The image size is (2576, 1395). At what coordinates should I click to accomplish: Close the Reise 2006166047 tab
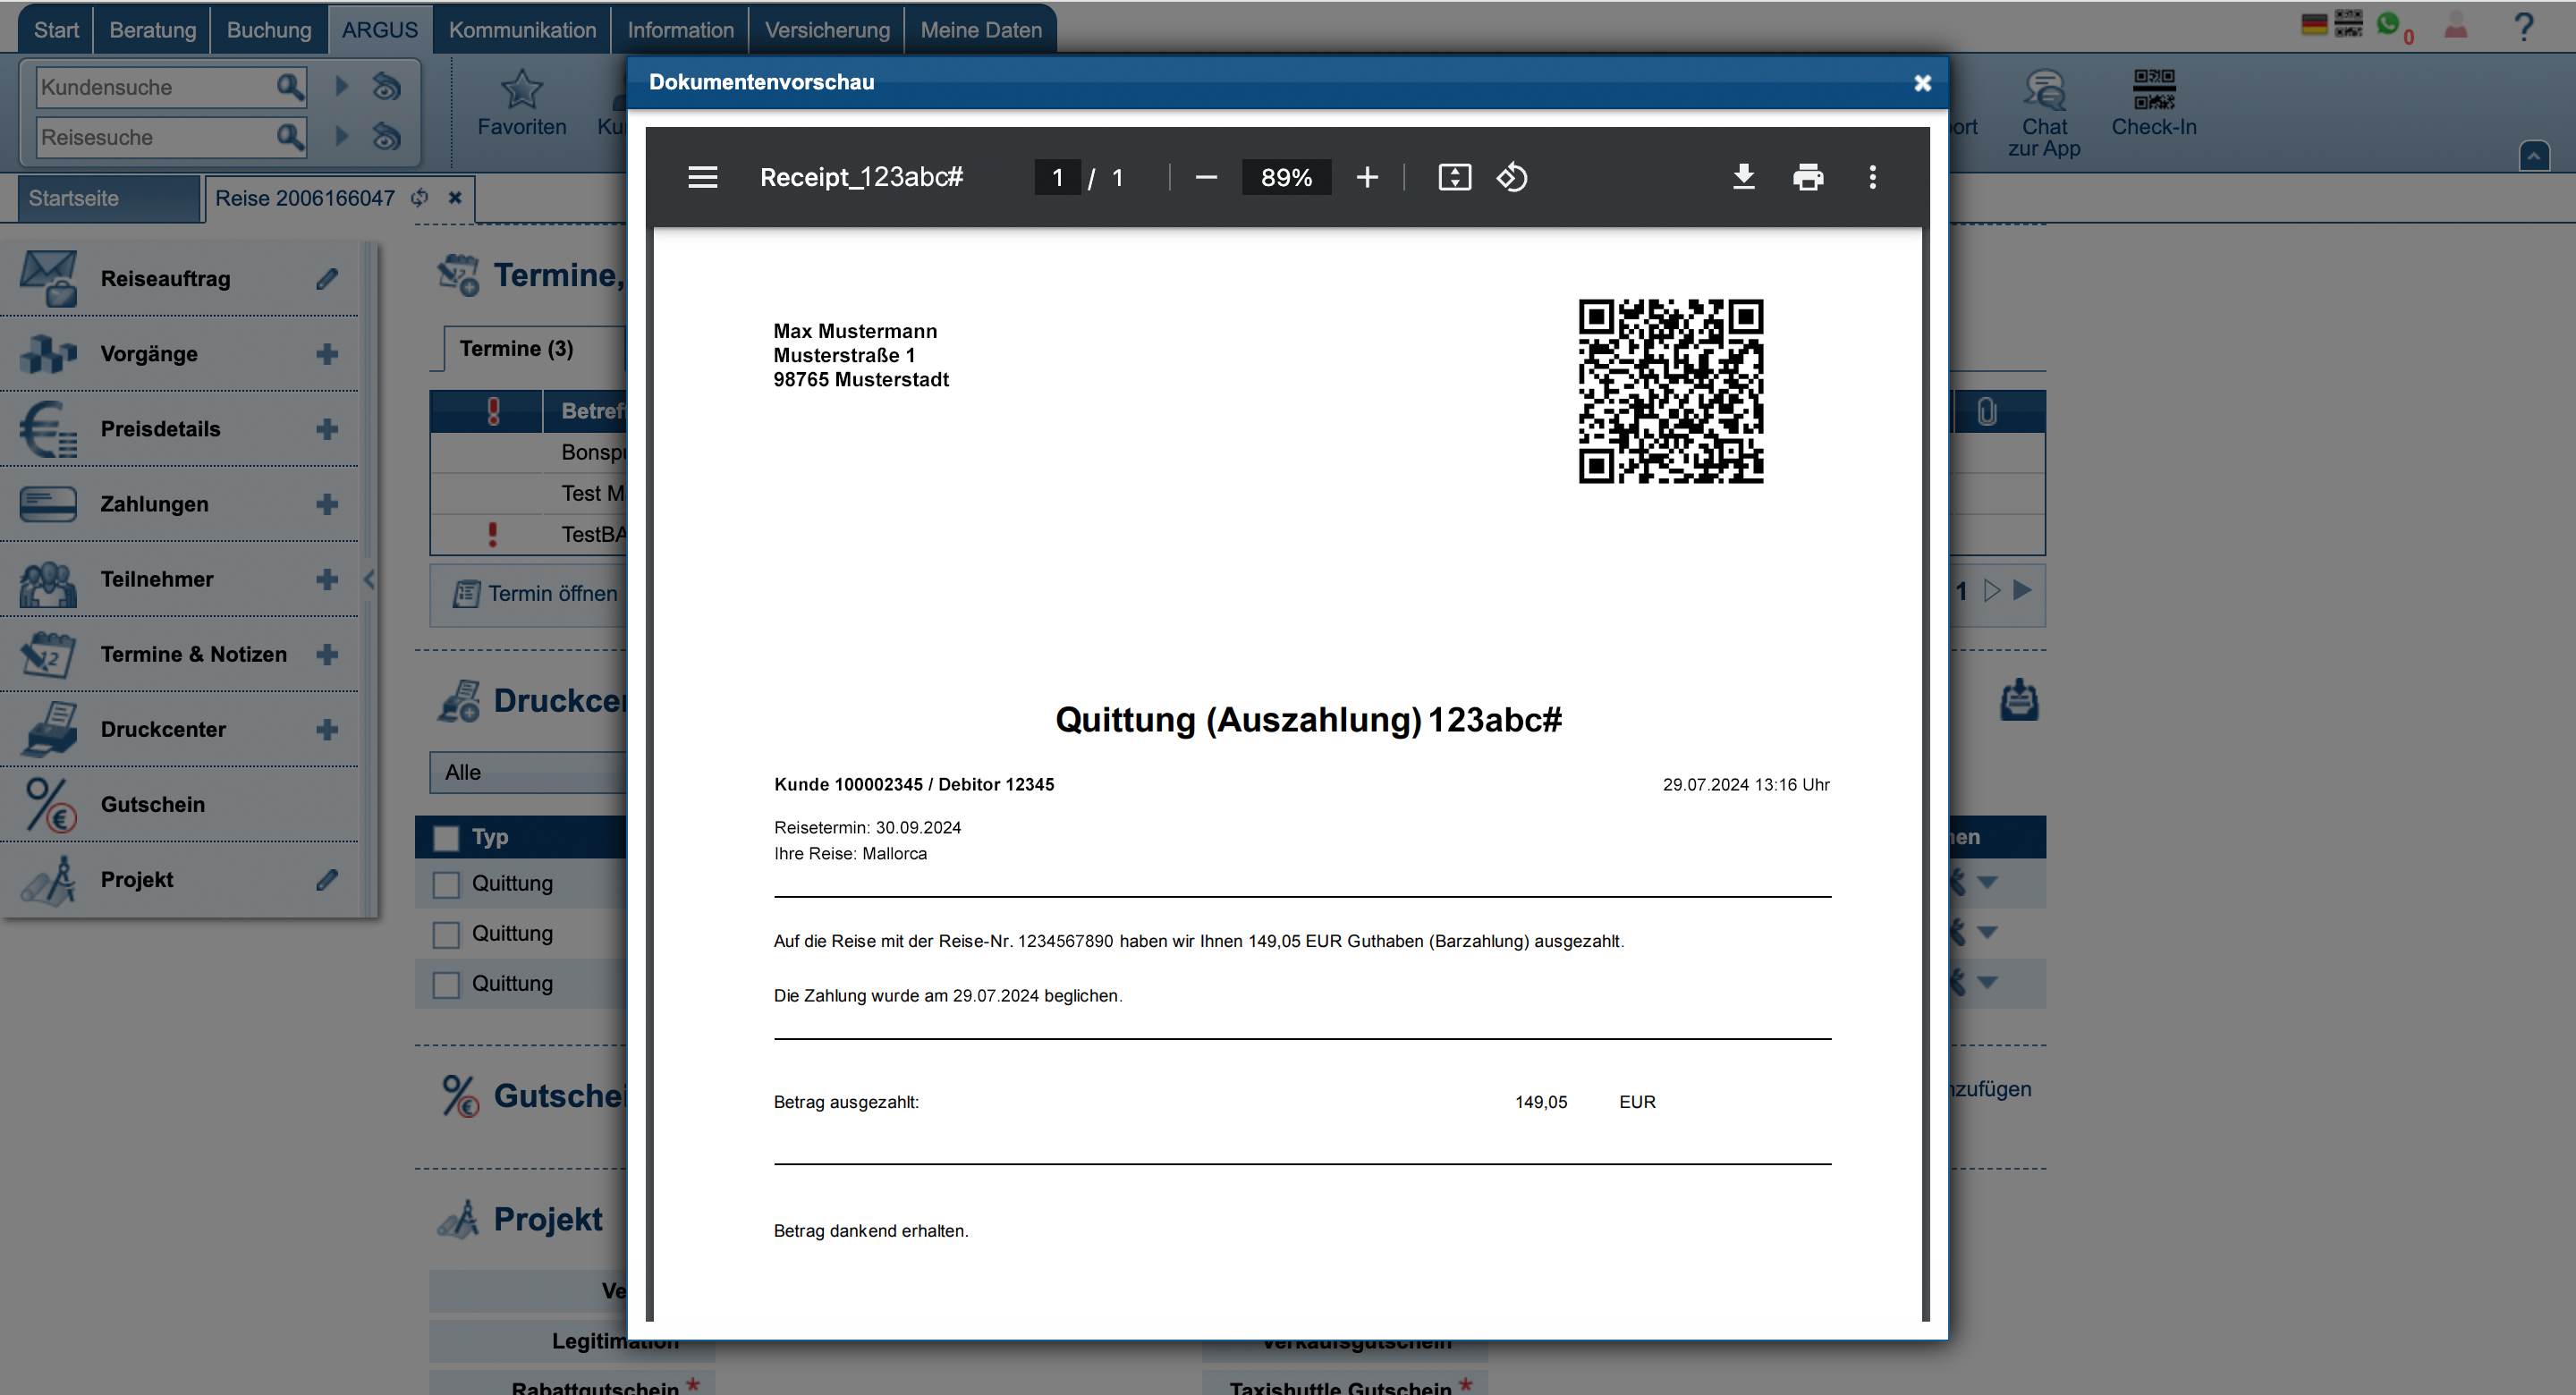455,197
